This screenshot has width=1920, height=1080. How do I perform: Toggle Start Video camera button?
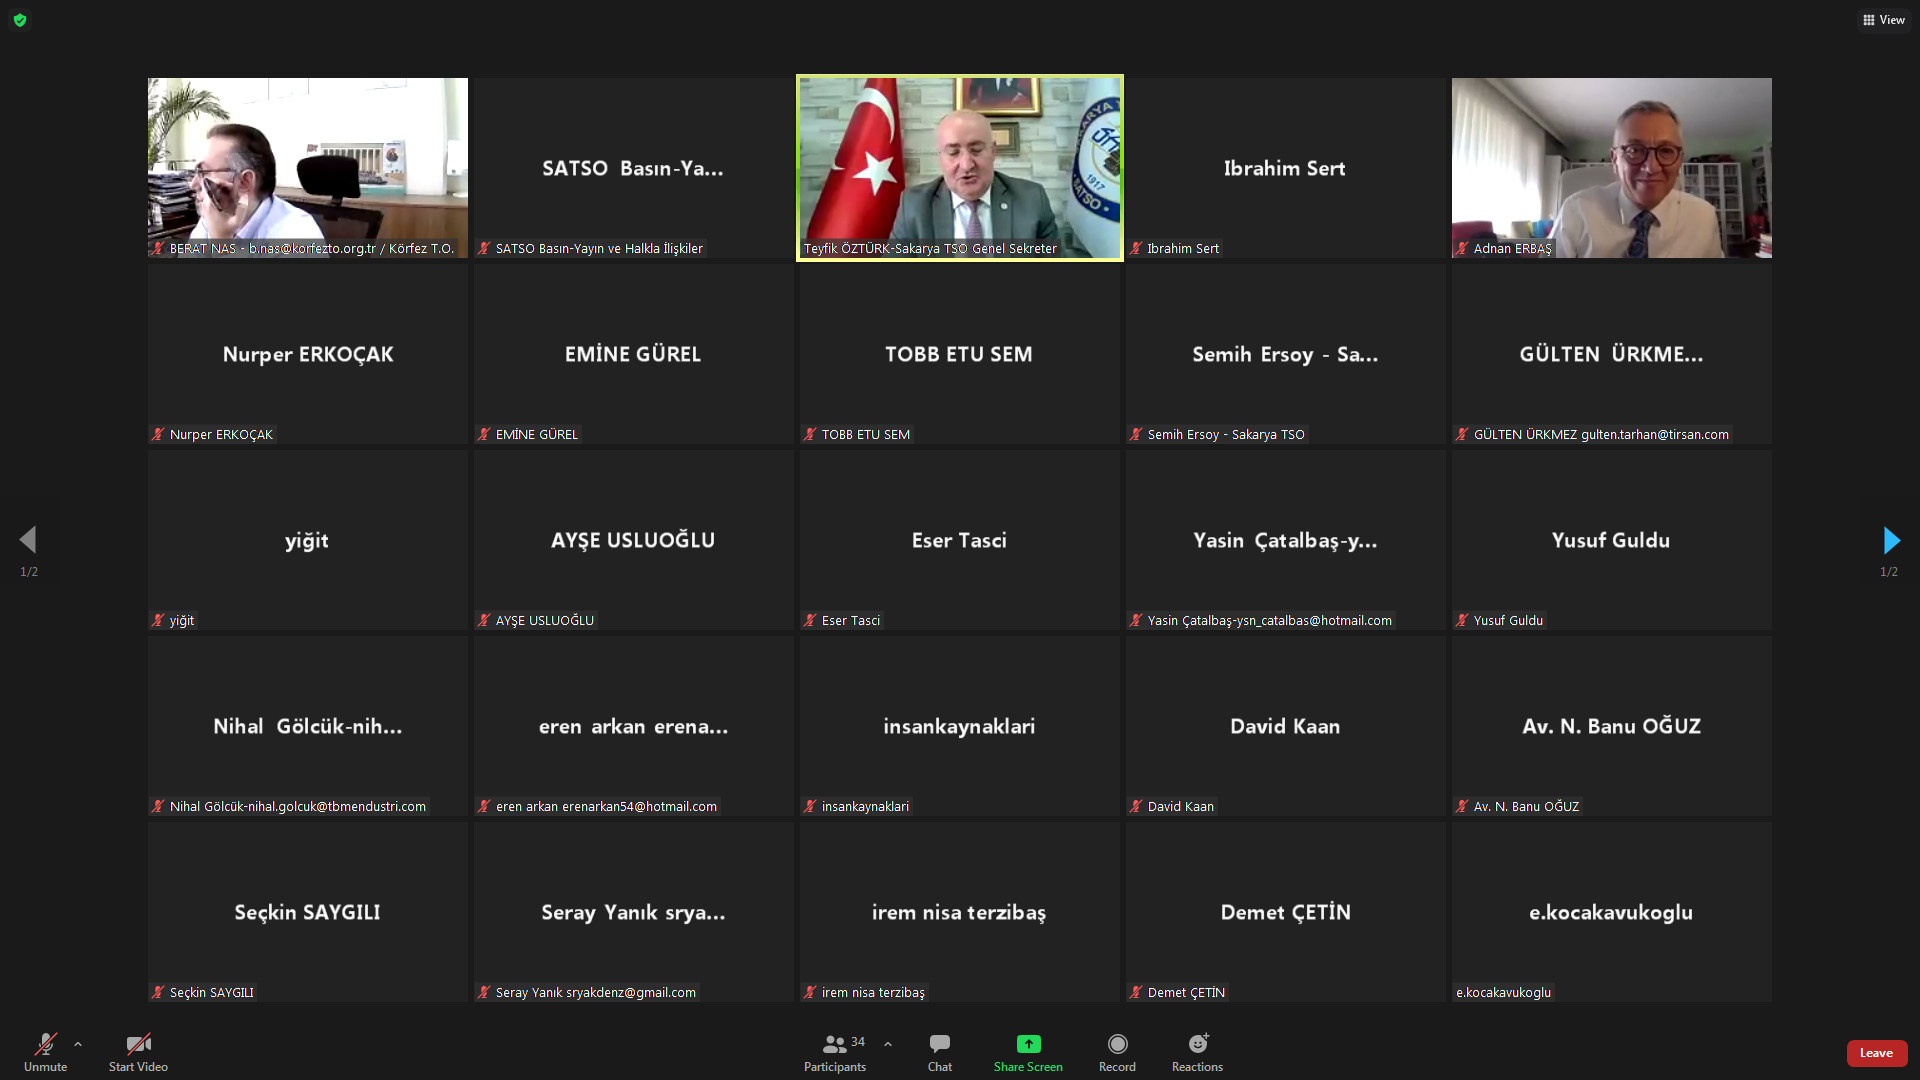click(138, 1045)
